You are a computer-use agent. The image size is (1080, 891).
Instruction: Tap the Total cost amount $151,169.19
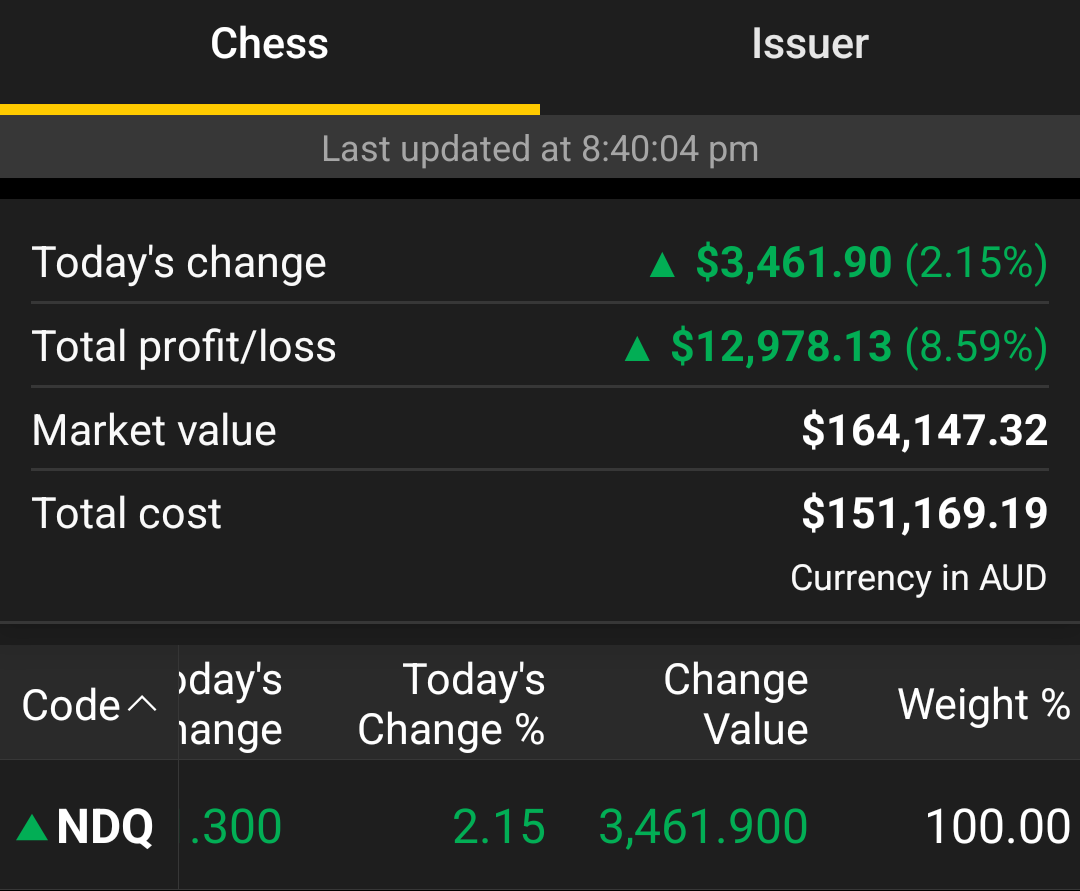click(x=924, y=513)
